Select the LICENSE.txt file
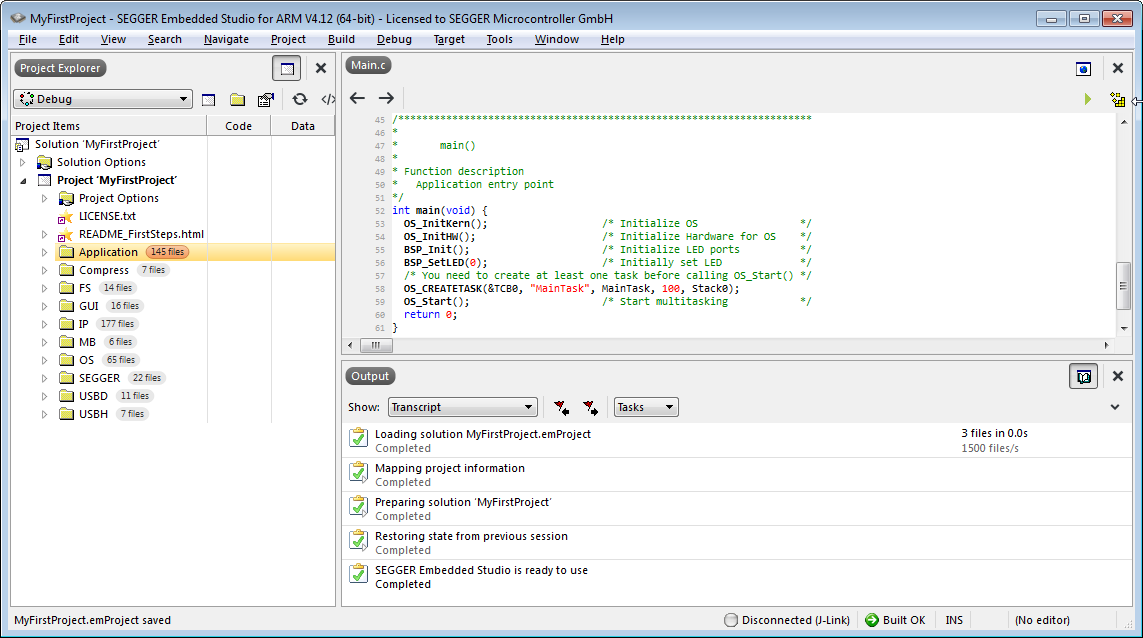The image size is (1143, 638). click(107, 217)
